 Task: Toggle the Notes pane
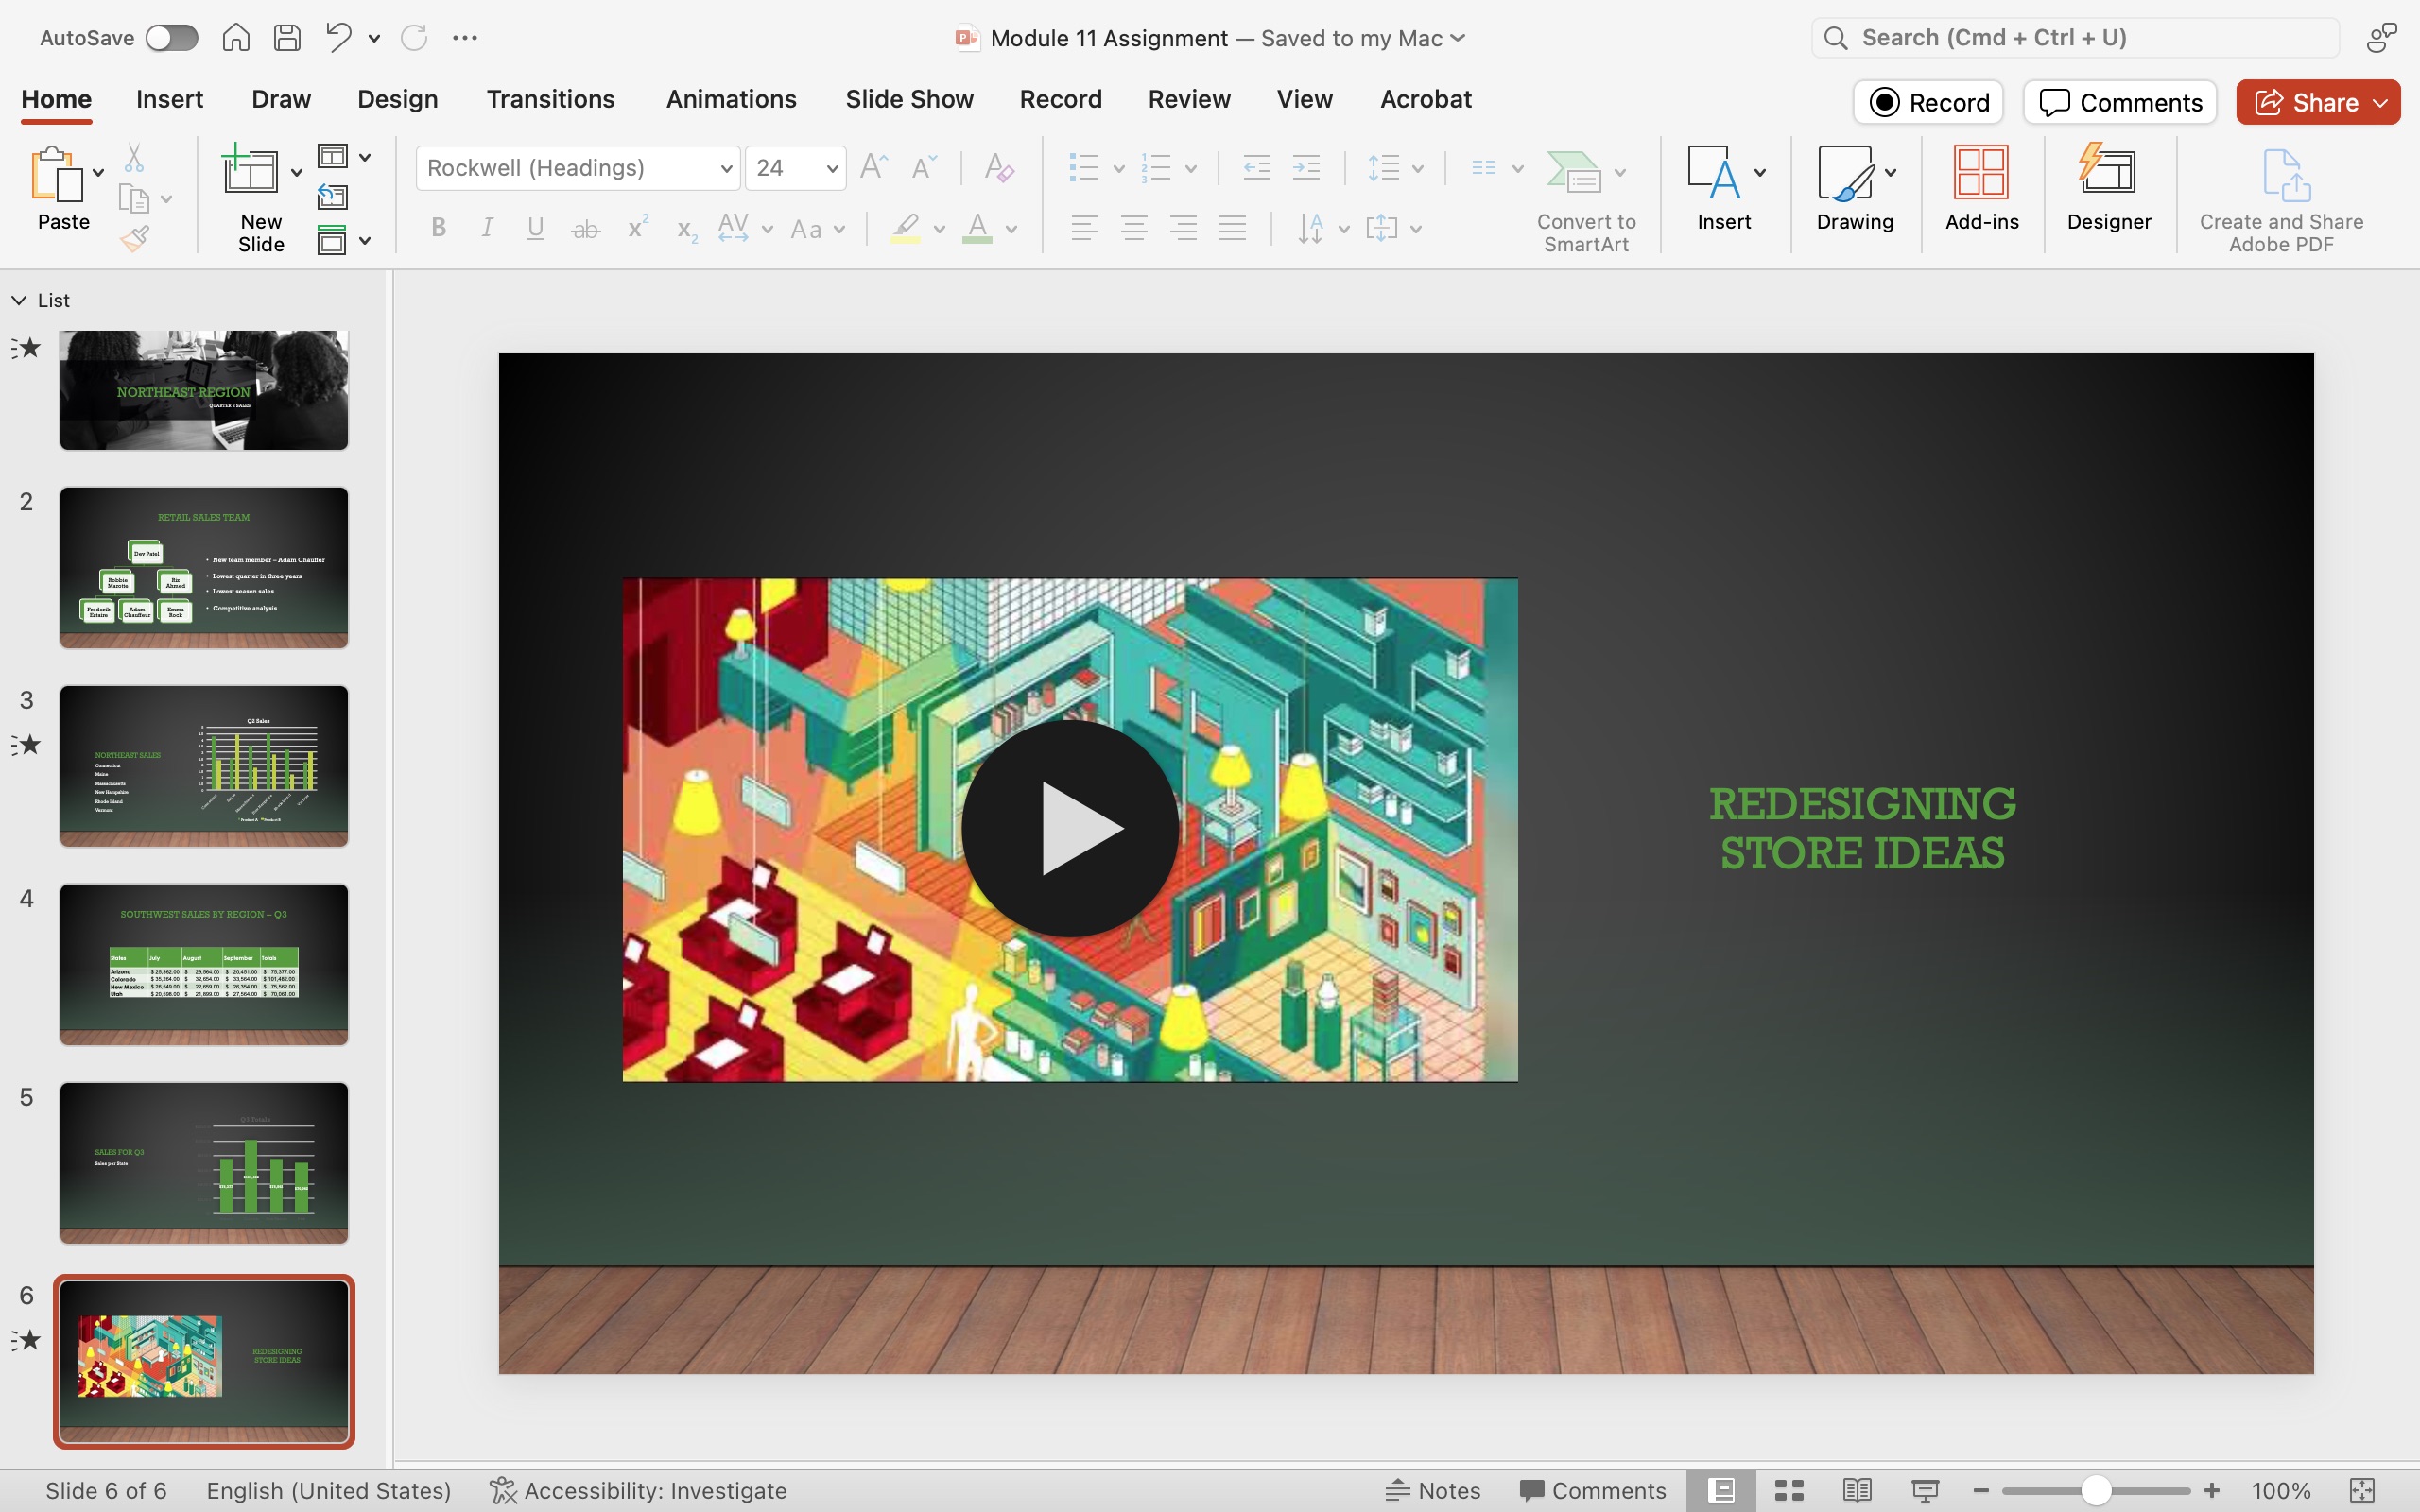pos(1433,1490)
